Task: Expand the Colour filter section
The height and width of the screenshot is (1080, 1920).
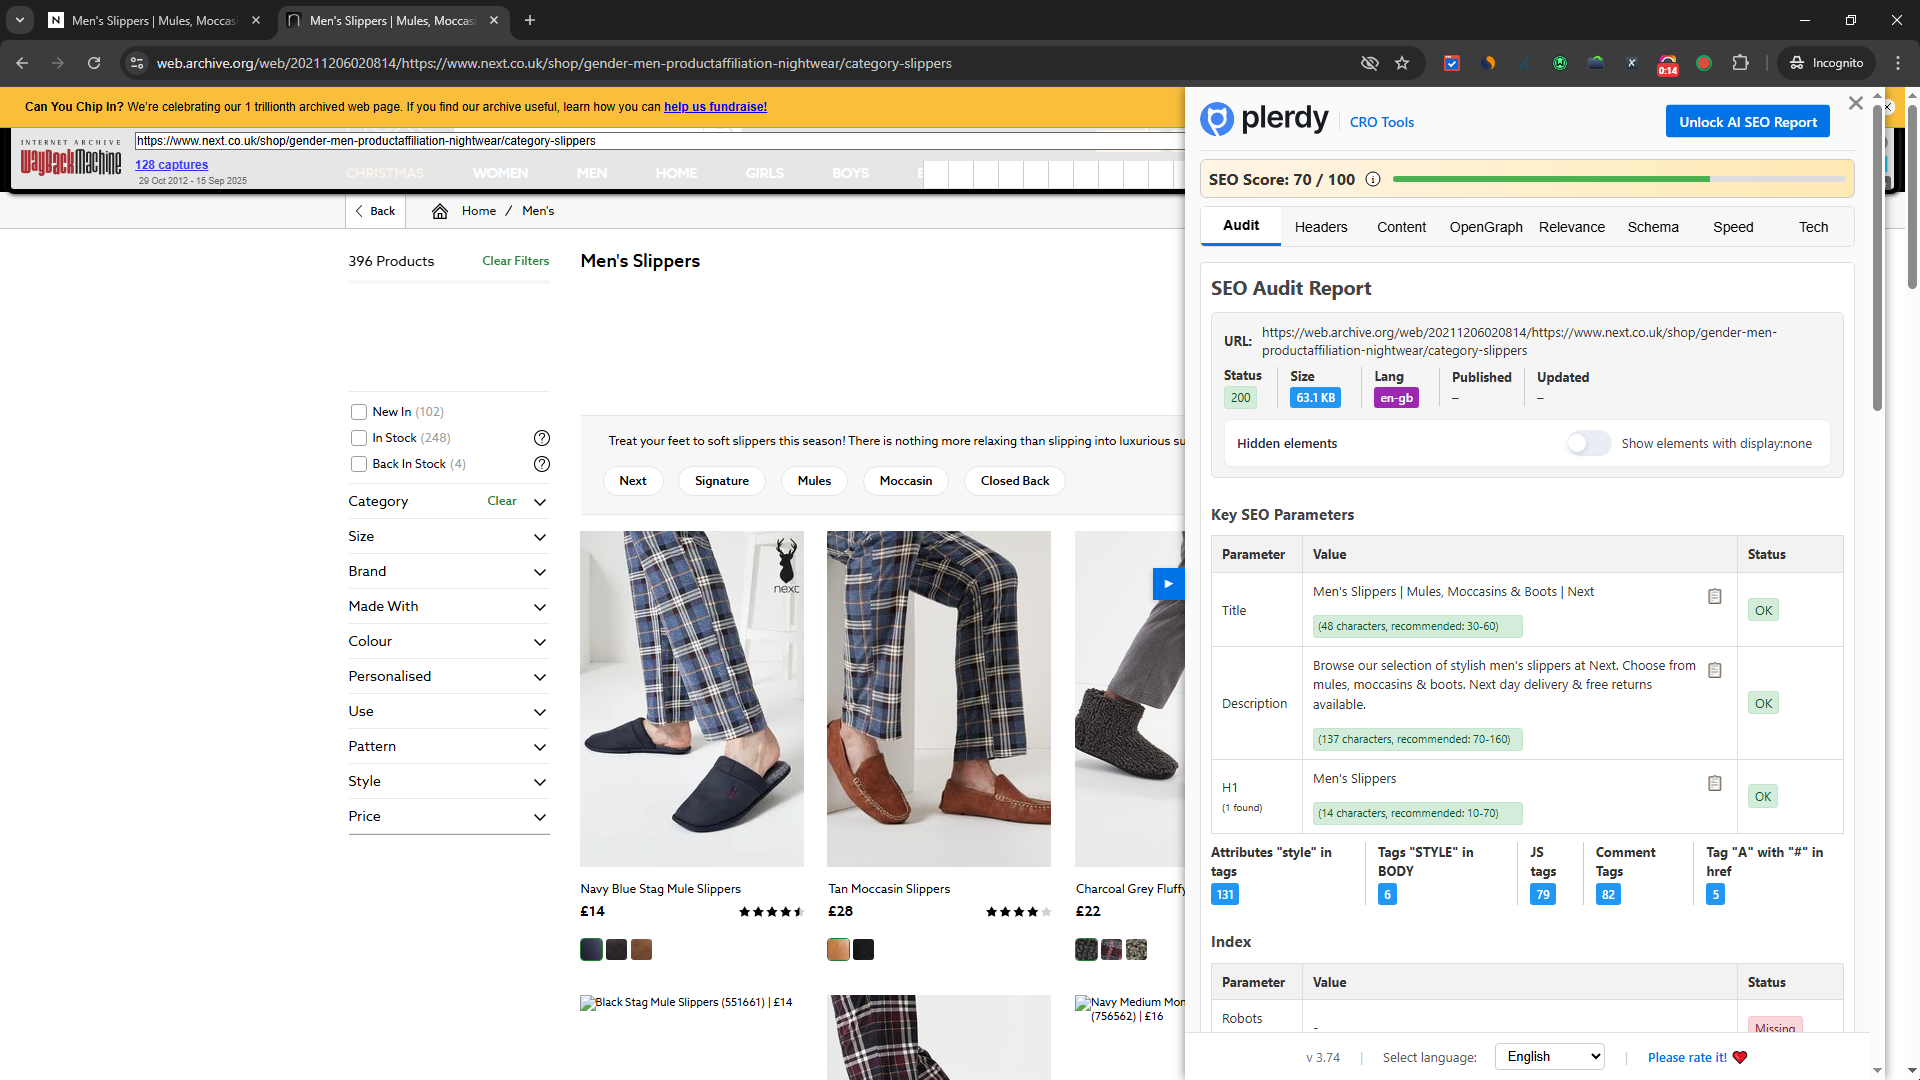Action: click(448, 642)
